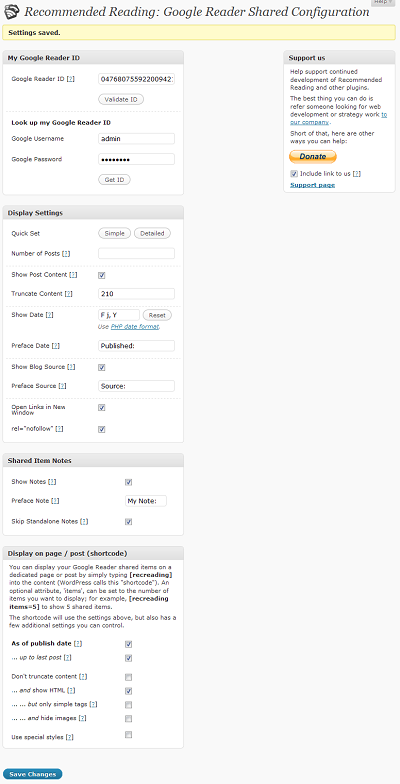Open help tooltip for Number of Posts
The width and height of the screenshot is (400, 784).
point(66,254)
